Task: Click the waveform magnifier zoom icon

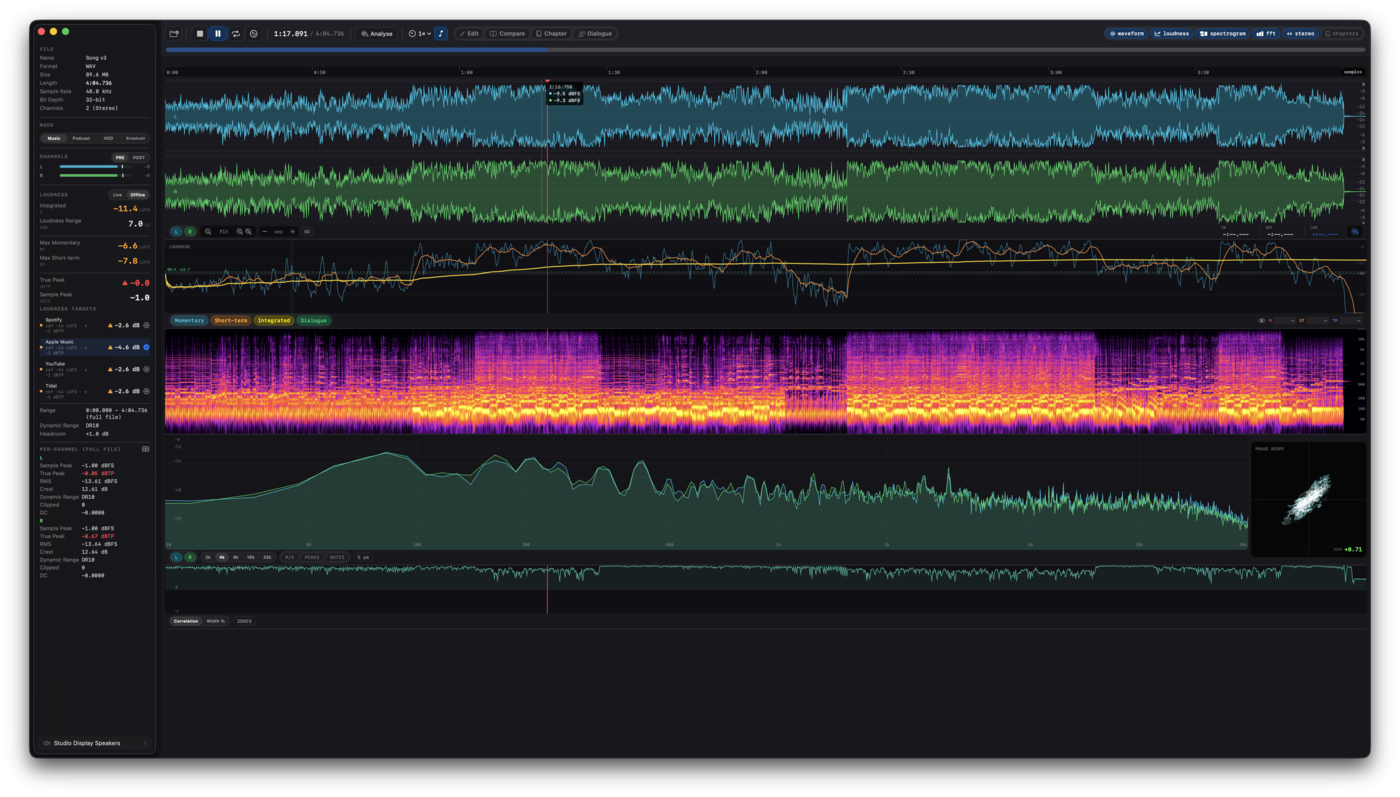Action: pyautogui.click(x=208, y=231)
